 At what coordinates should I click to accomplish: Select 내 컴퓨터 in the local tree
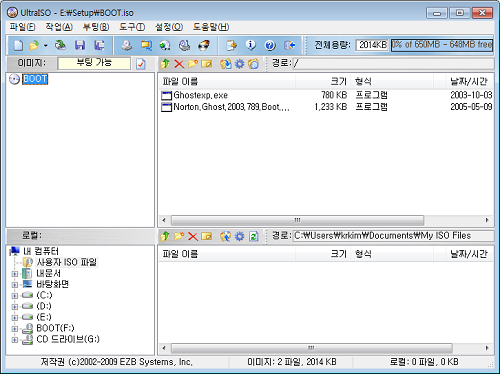click(41, 251)
